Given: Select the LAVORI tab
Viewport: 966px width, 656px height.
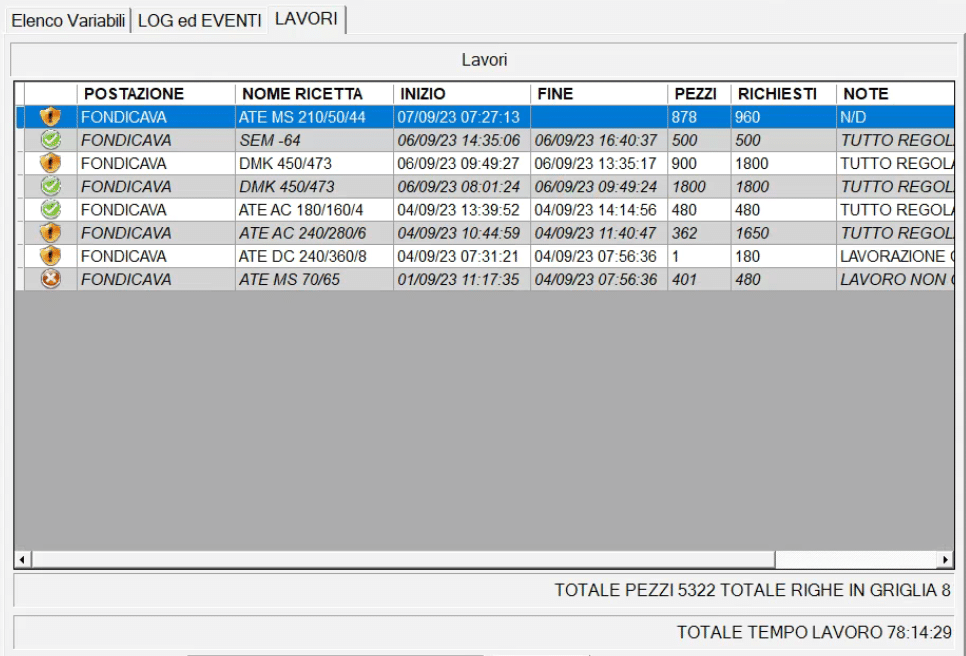Looking at the screenshot, I should [x=306, y=20].
